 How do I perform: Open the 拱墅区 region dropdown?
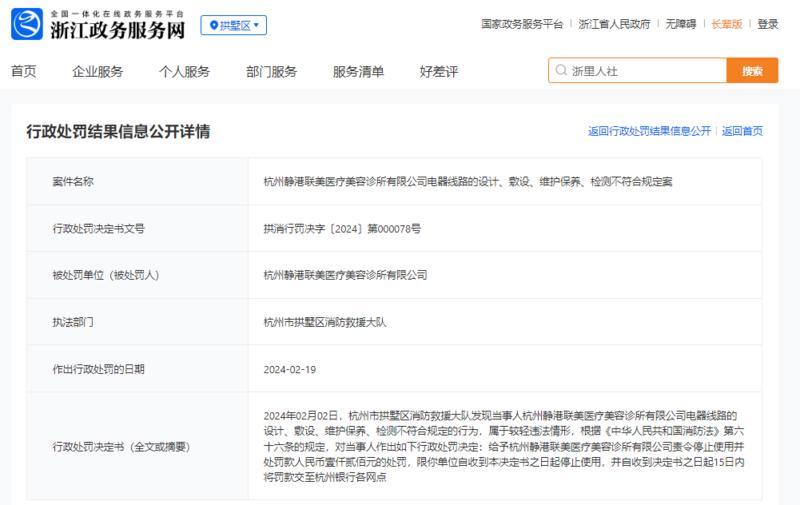pos(234,26)
